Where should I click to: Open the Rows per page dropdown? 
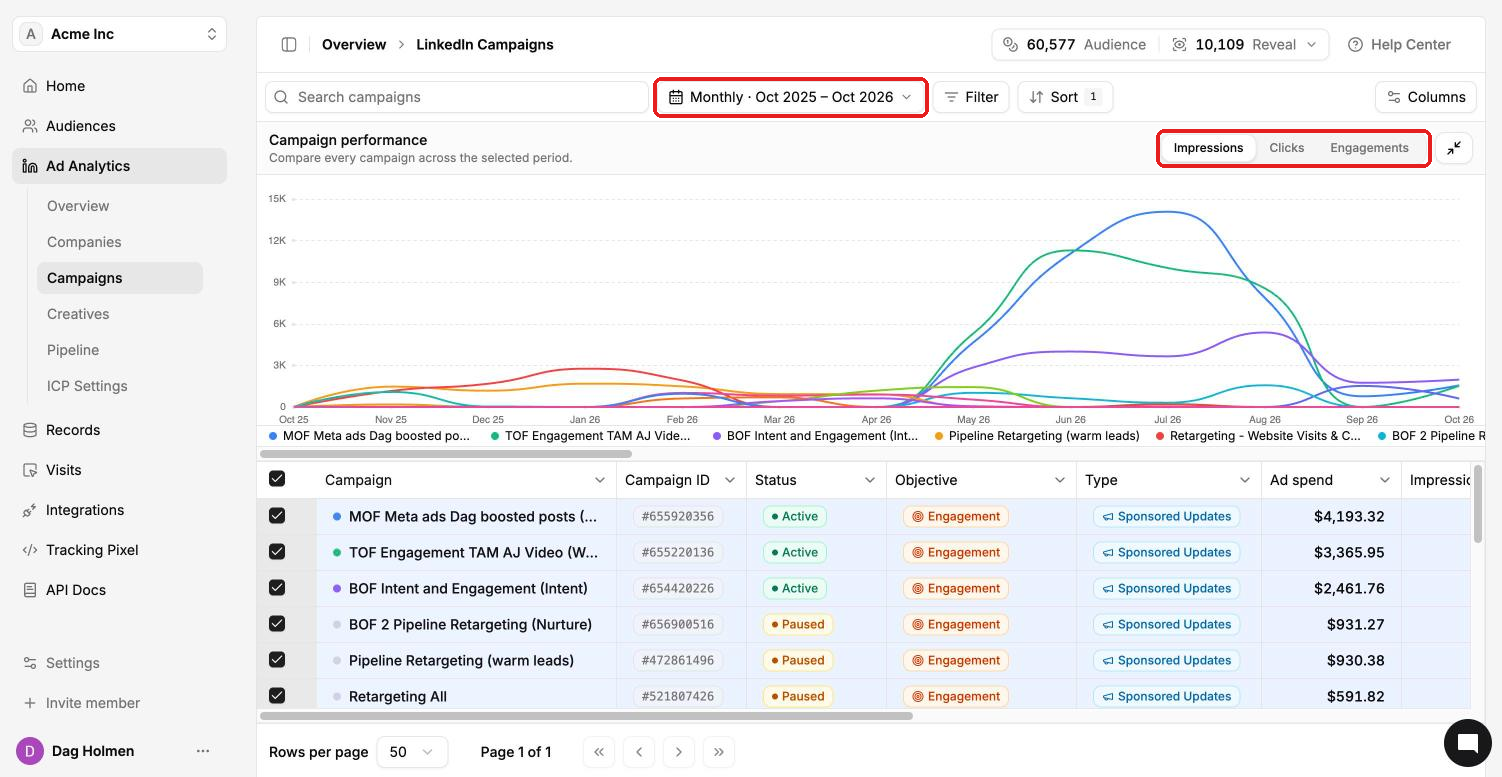(x=412, y=752)
